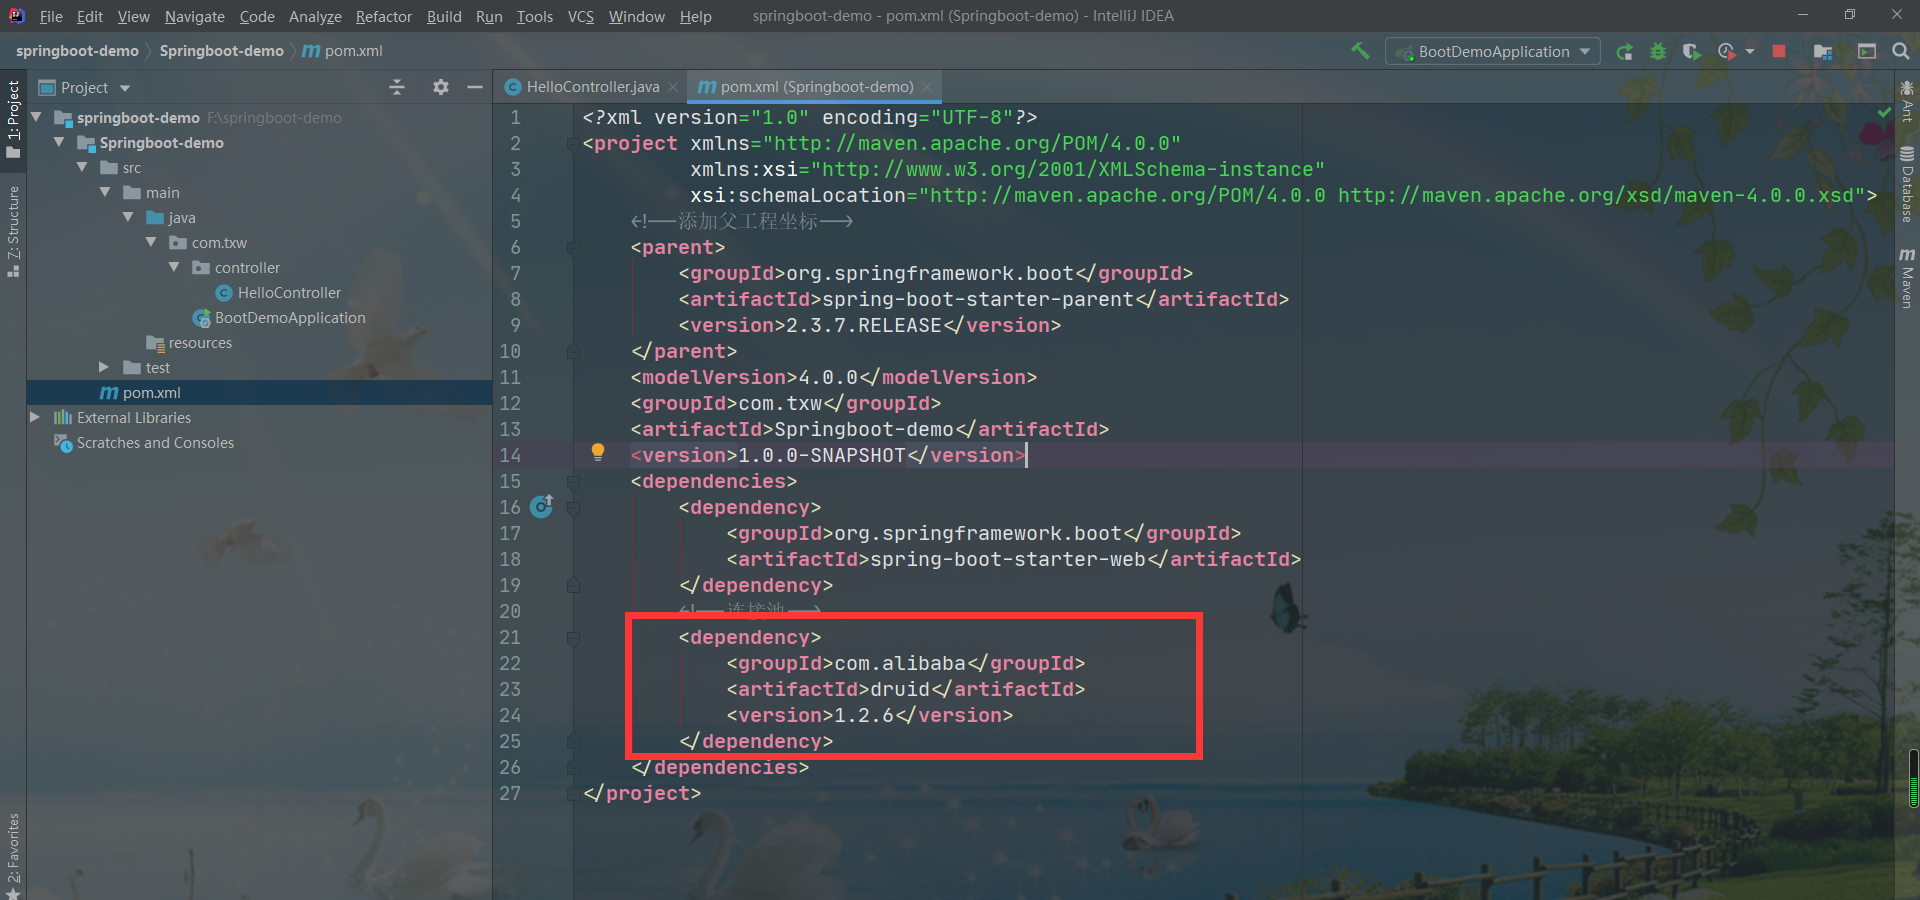The width and height of the screenshot is (1920, 900).
Task: Hide the Project panel with minus icon
Action: point(475,87)
